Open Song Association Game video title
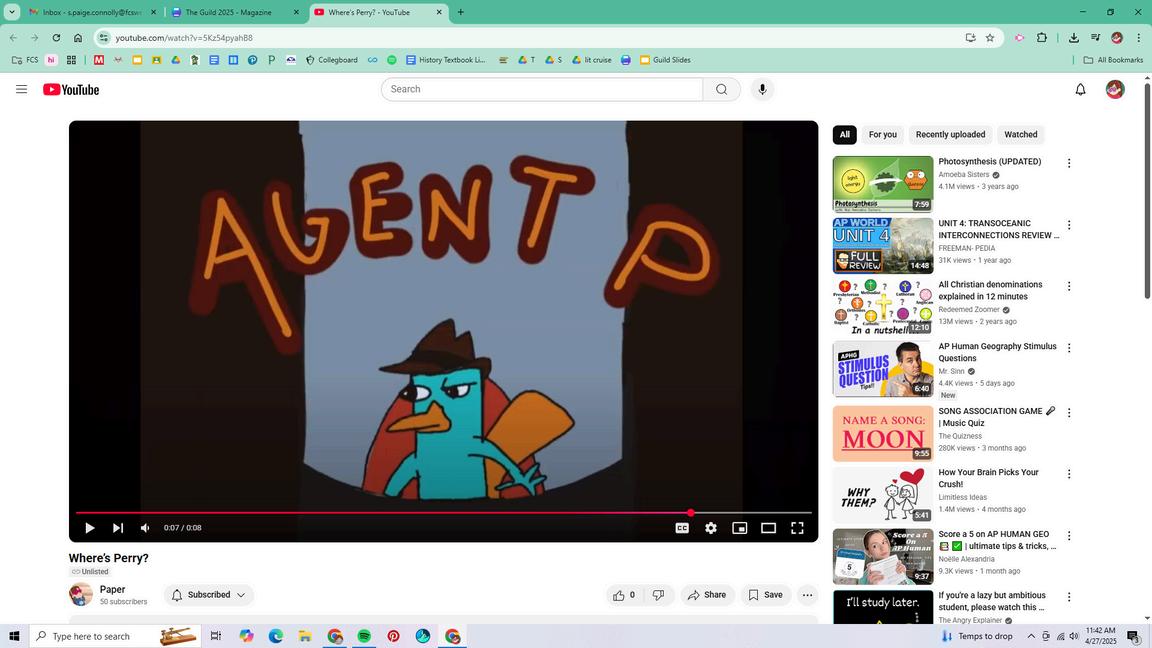Image resolution: width=1152 pixels, height=648 pixels. click(x=996, y=417)
